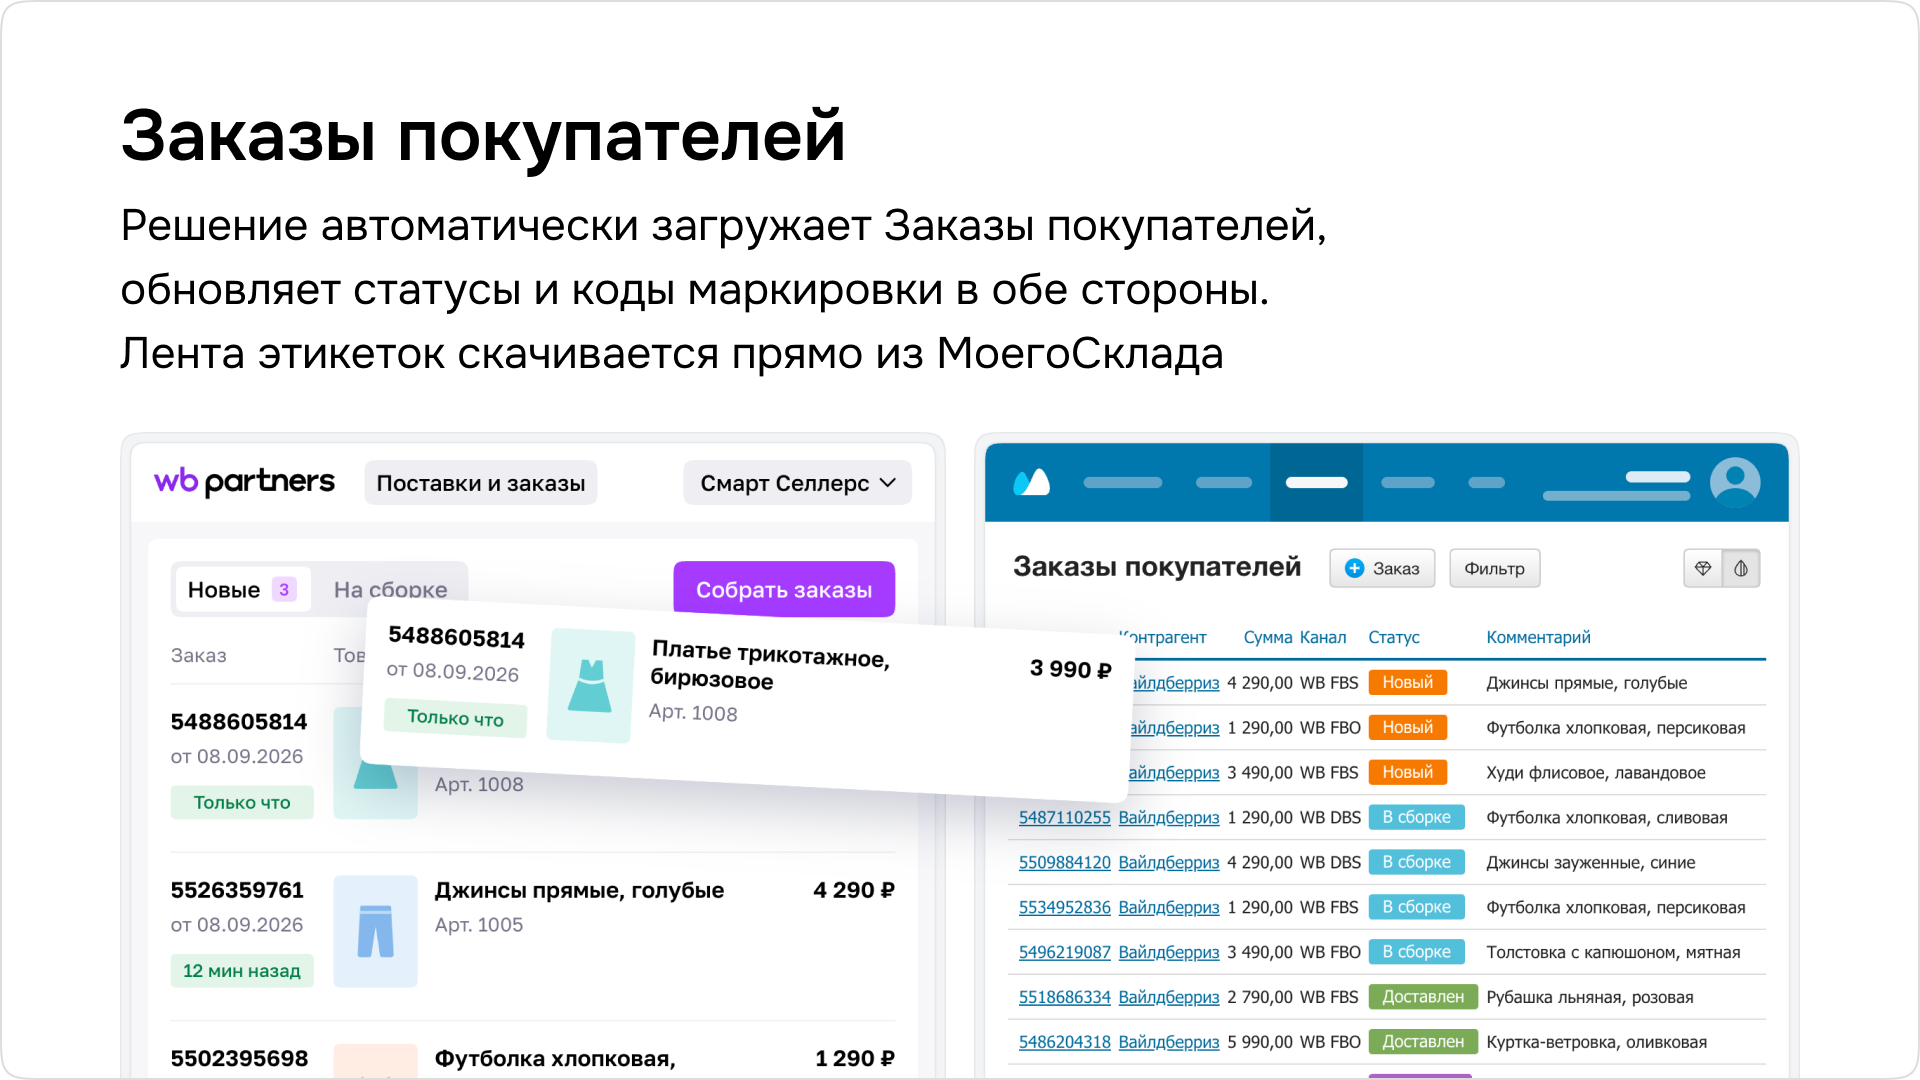Open the blue jeans product thumbnail
Image resolution: width=1920 pixels, height=1080 pixels.
tap(375, 931)
